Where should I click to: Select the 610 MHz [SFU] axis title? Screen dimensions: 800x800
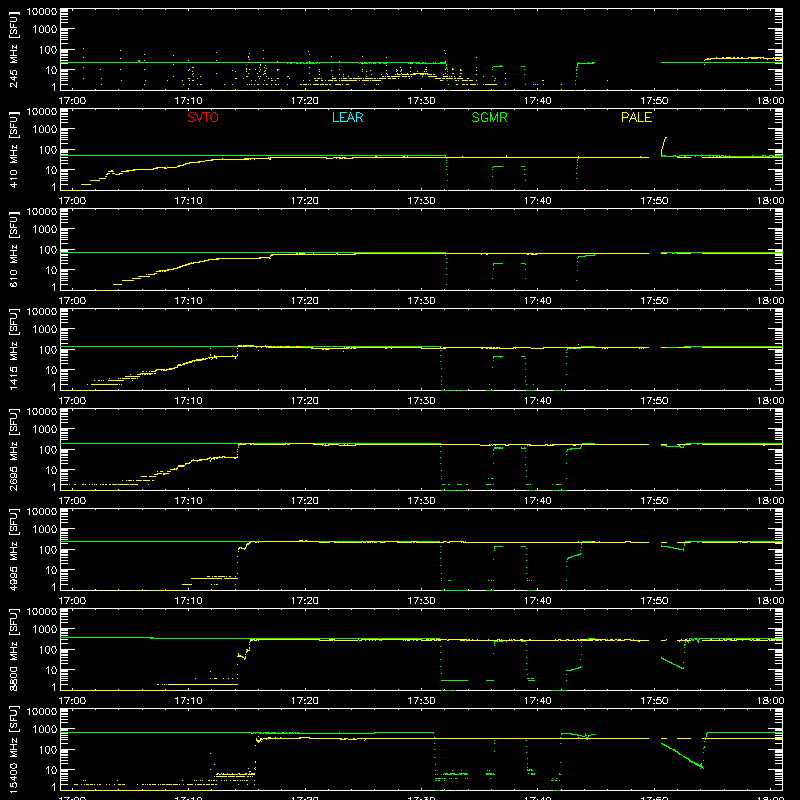coord(14,249)
